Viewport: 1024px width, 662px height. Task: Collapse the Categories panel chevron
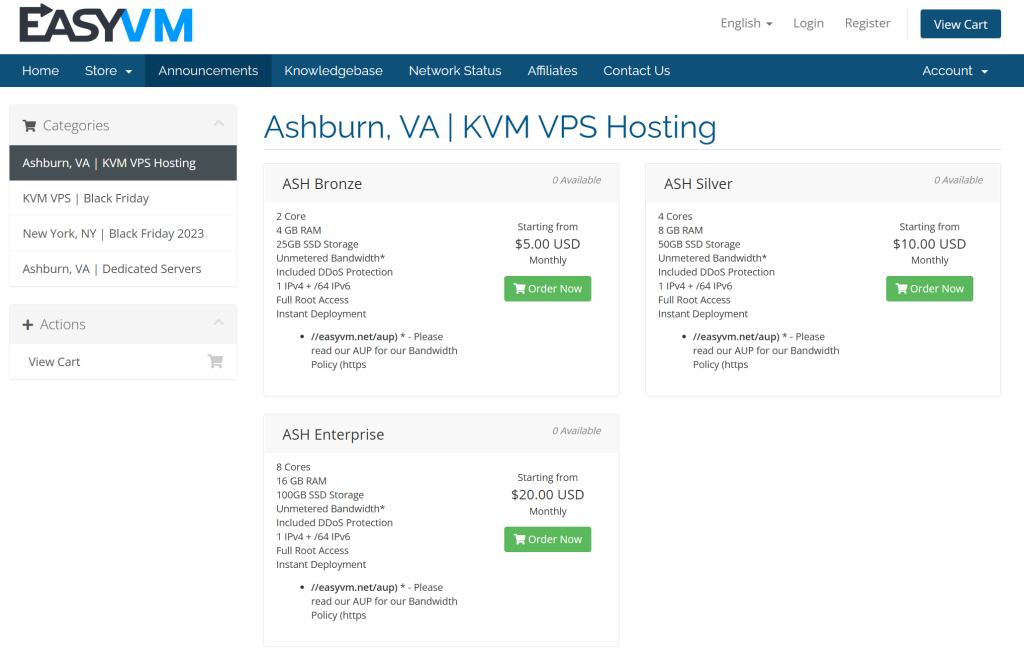click(x=219, y=125)
